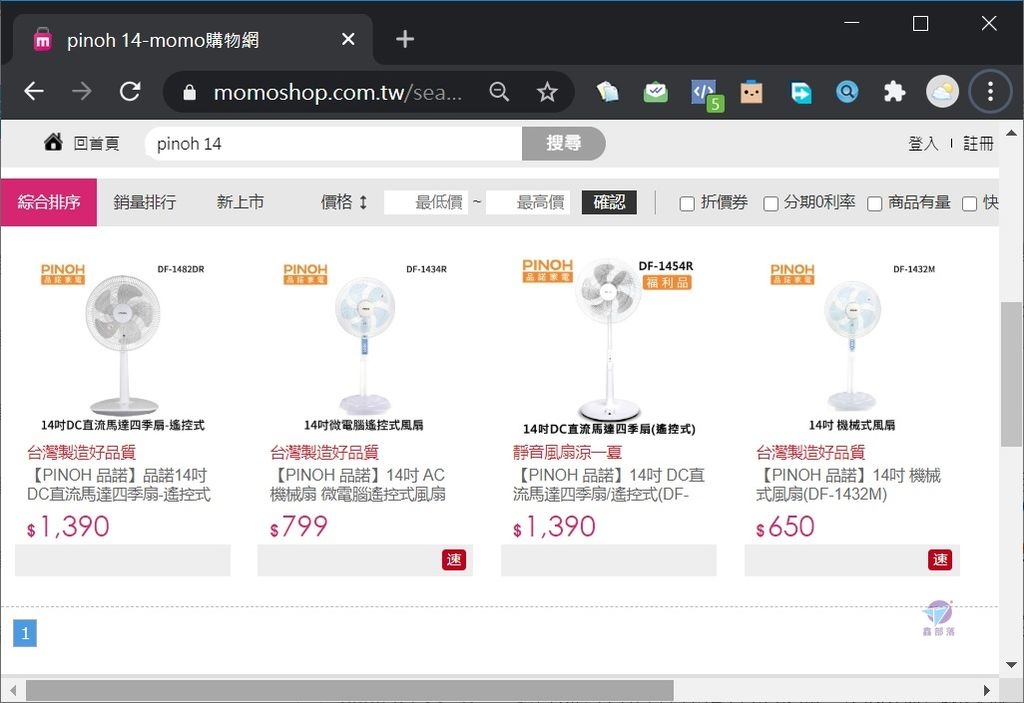
Task: Open the code extension with badge 5
Action: pyautogui.click(x=707, y=94)
